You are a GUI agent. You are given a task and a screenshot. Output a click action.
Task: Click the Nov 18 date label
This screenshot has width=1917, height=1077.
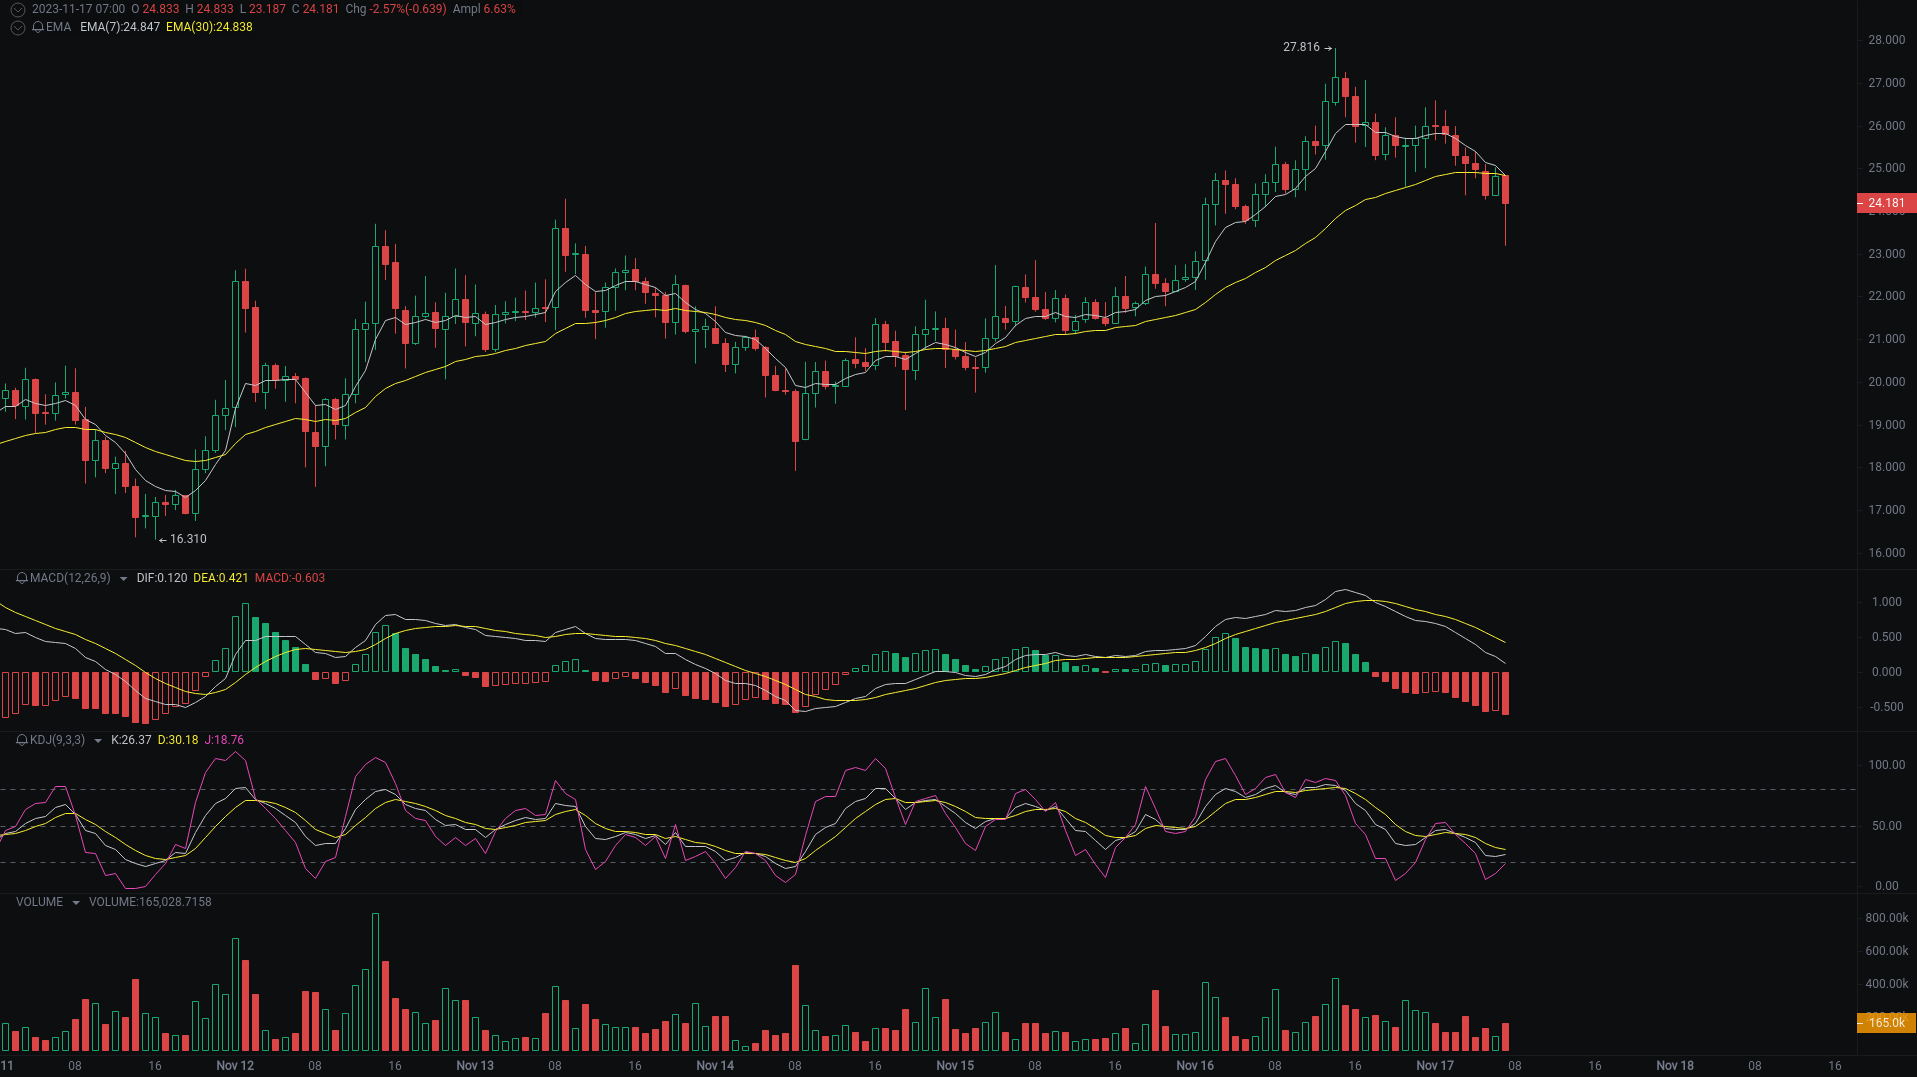pyautogui.click(x=1675, y=1066)
